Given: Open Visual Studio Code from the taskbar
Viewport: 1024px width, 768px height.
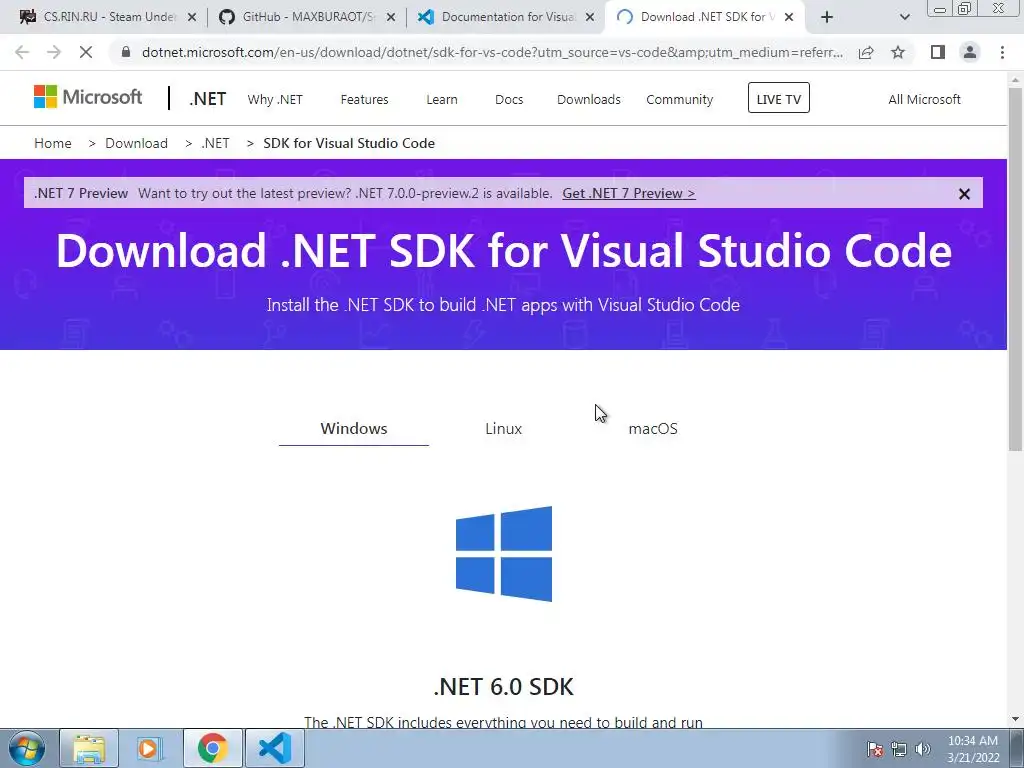Looking at the screenshot, I should (275, 748).
